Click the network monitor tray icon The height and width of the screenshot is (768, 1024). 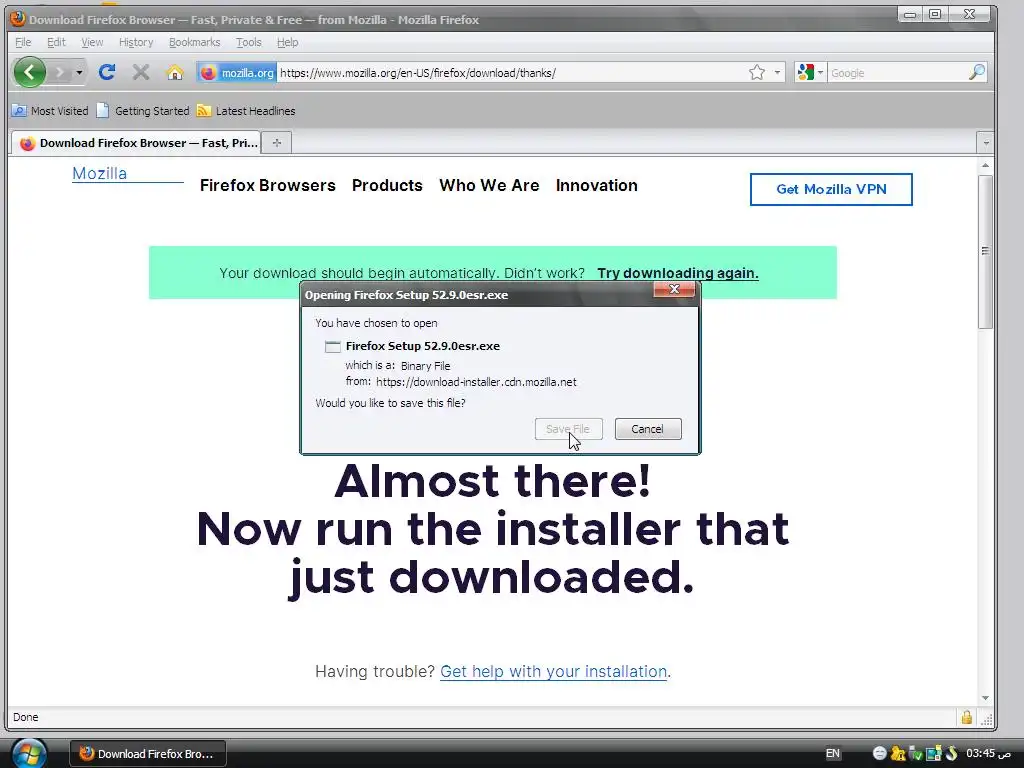(x=933, y=754)
